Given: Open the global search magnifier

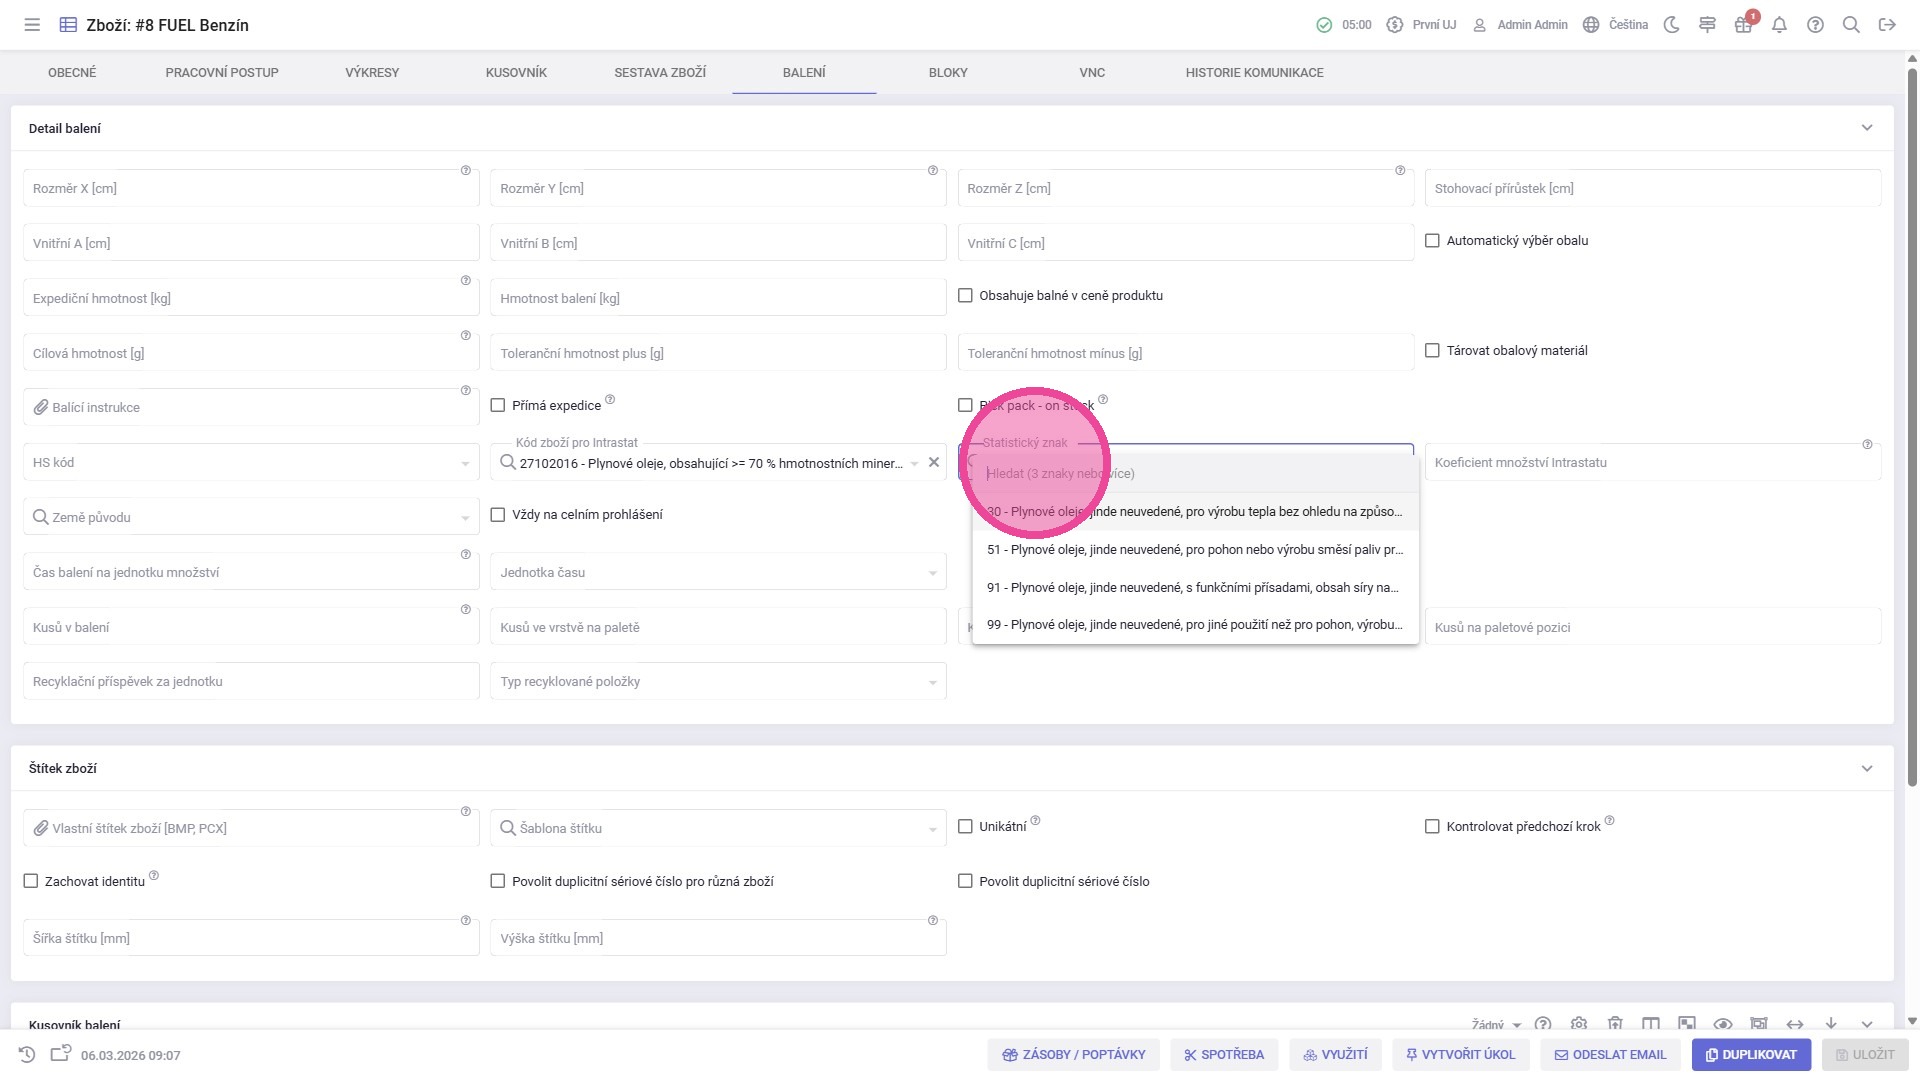Looking at the screenshot, I should pyautogui.click(x=1851, y=25).
